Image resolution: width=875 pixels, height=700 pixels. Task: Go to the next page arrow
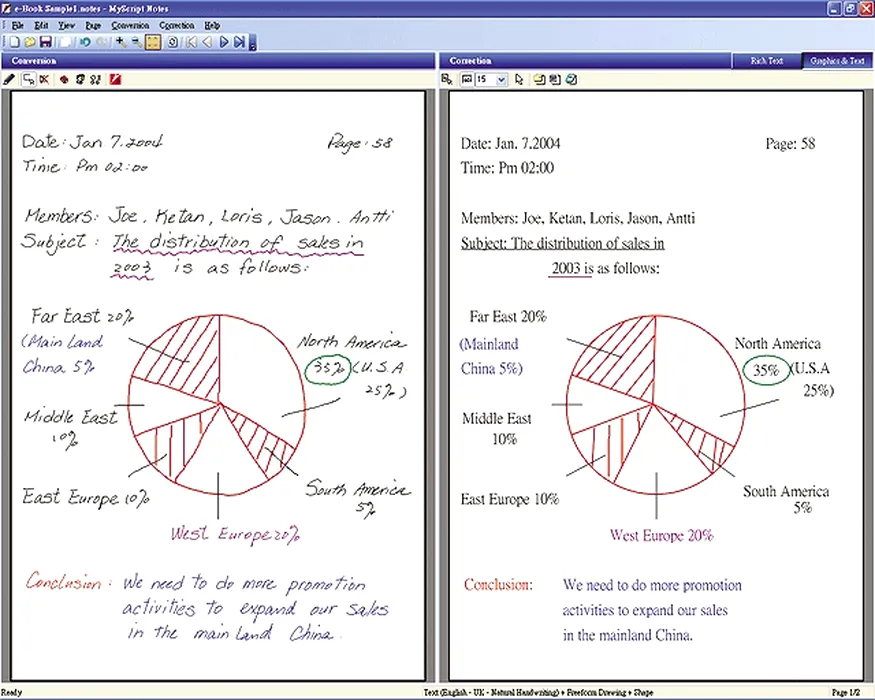click(224, 42)
